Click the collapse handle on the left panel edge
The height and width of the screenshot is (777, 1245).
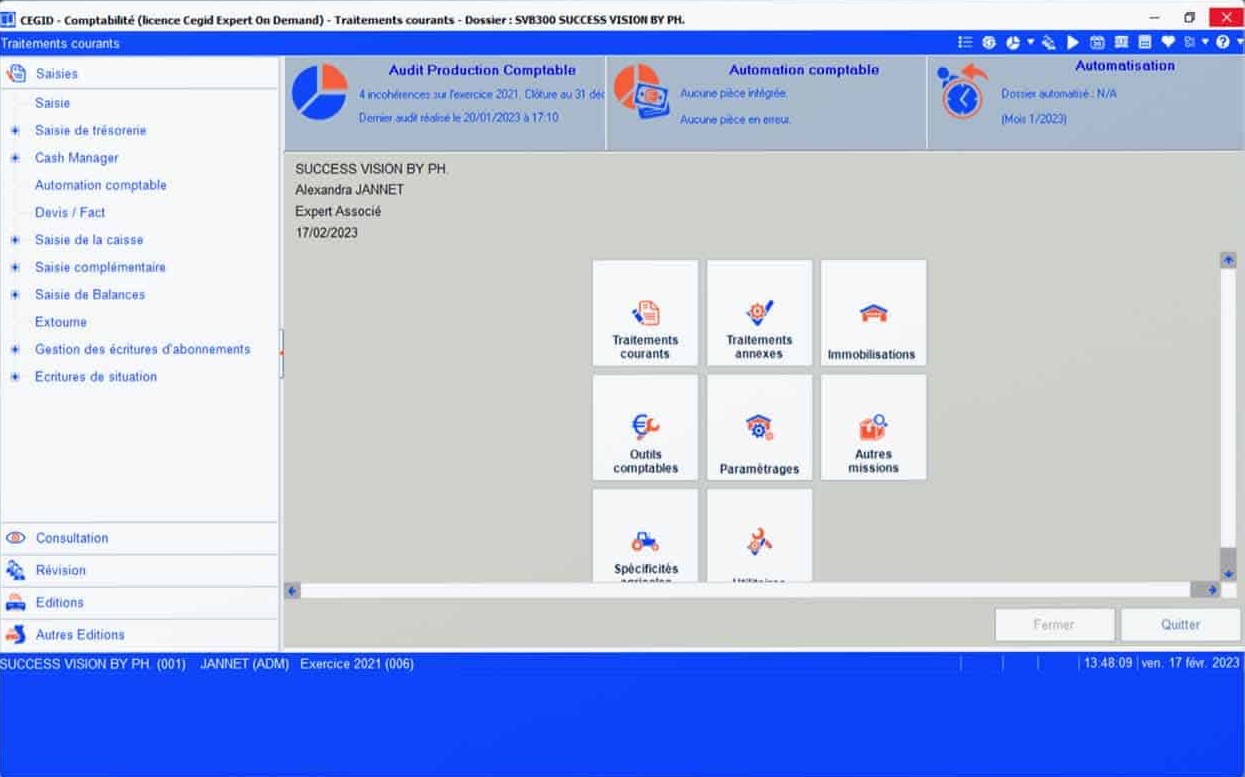coord(282,353)
